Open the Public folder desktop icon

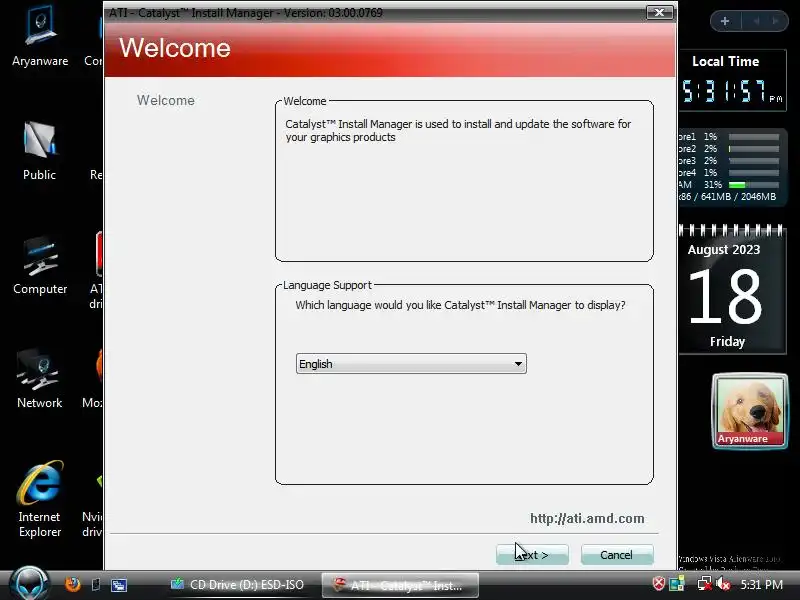tap(39, 151)
